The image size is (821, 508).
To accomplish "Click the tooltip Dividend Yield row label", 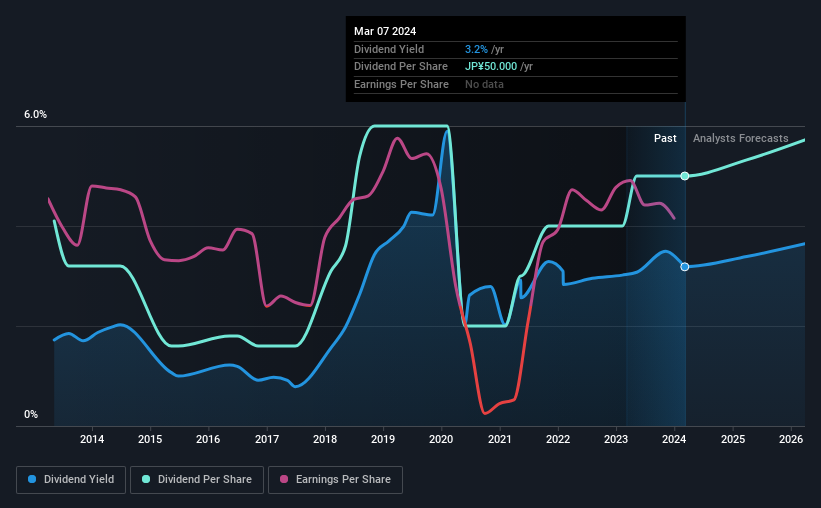I will [389, 49].
